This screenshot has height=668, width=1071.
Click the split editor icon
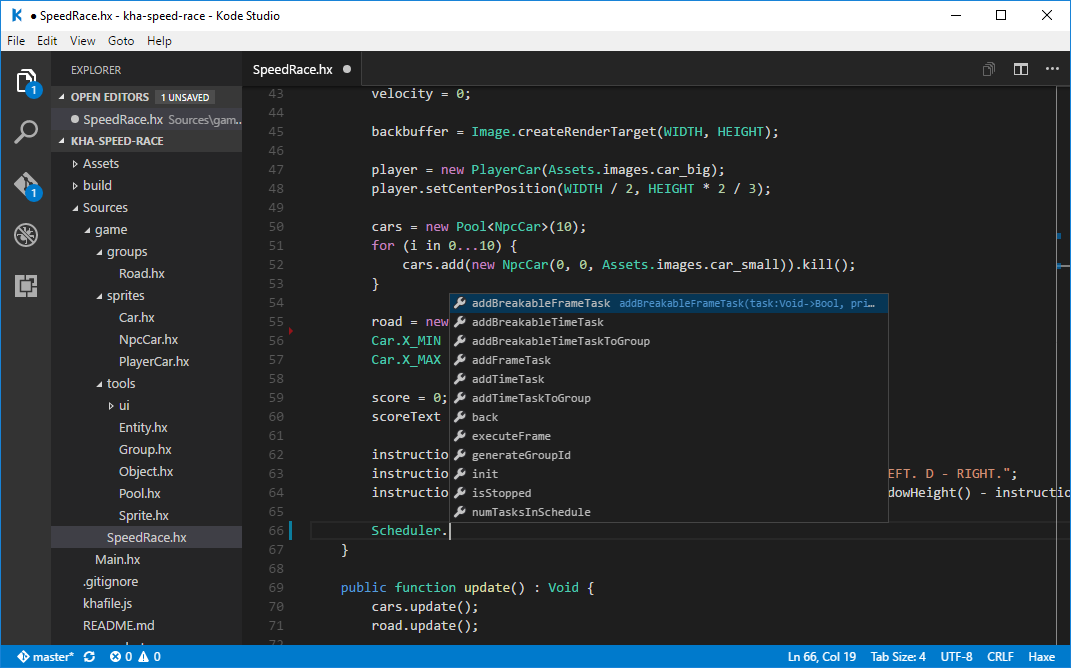1020,70
